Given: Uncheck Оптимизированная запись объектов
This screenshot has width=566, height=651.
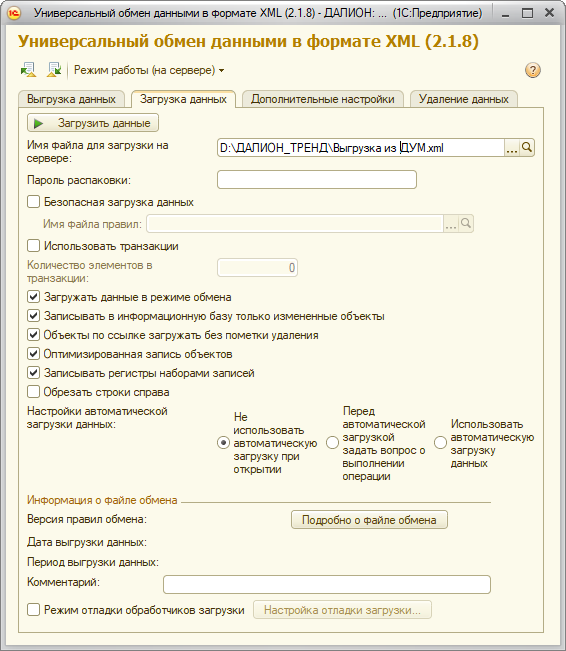Looking at the screenshot, I should click(33, 354).
